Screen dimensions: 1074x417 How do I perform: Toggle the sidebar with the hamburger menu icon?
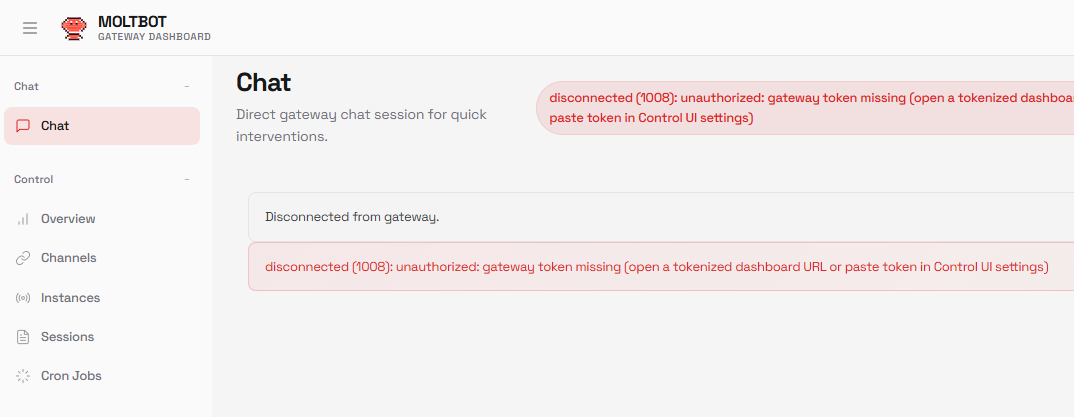[x=30, y=28]
